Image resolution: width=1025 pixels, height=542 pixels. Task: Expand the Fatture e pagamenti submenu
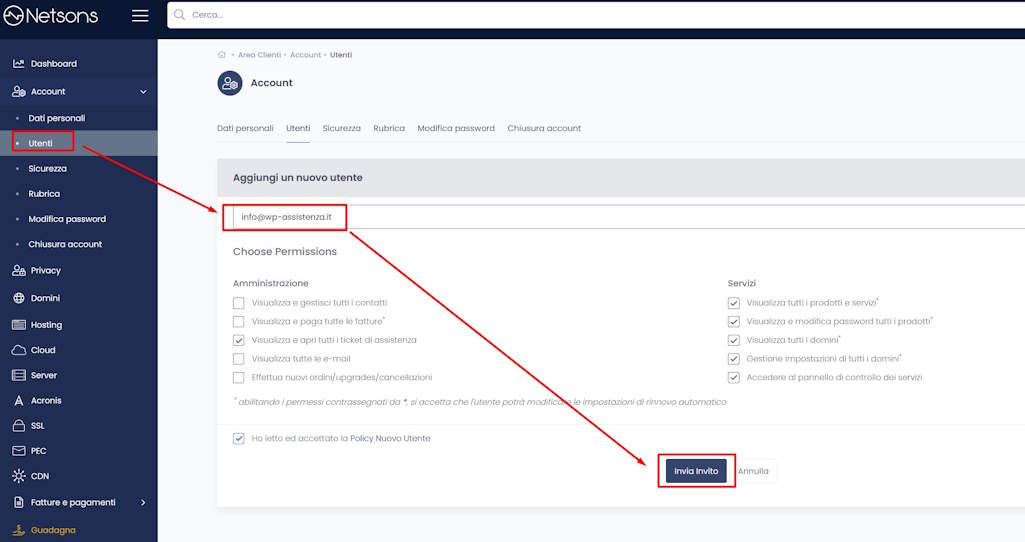tap(143, 502)
